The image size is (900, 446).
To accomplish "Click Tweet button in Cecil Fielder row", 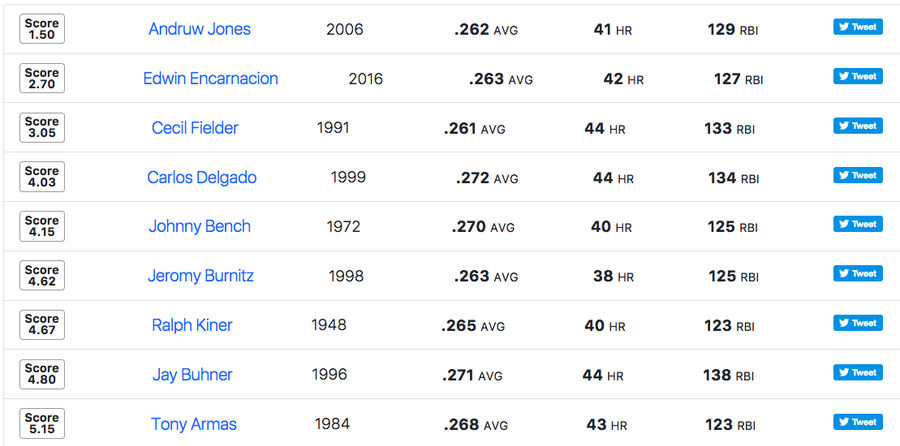I will point(858,126).
